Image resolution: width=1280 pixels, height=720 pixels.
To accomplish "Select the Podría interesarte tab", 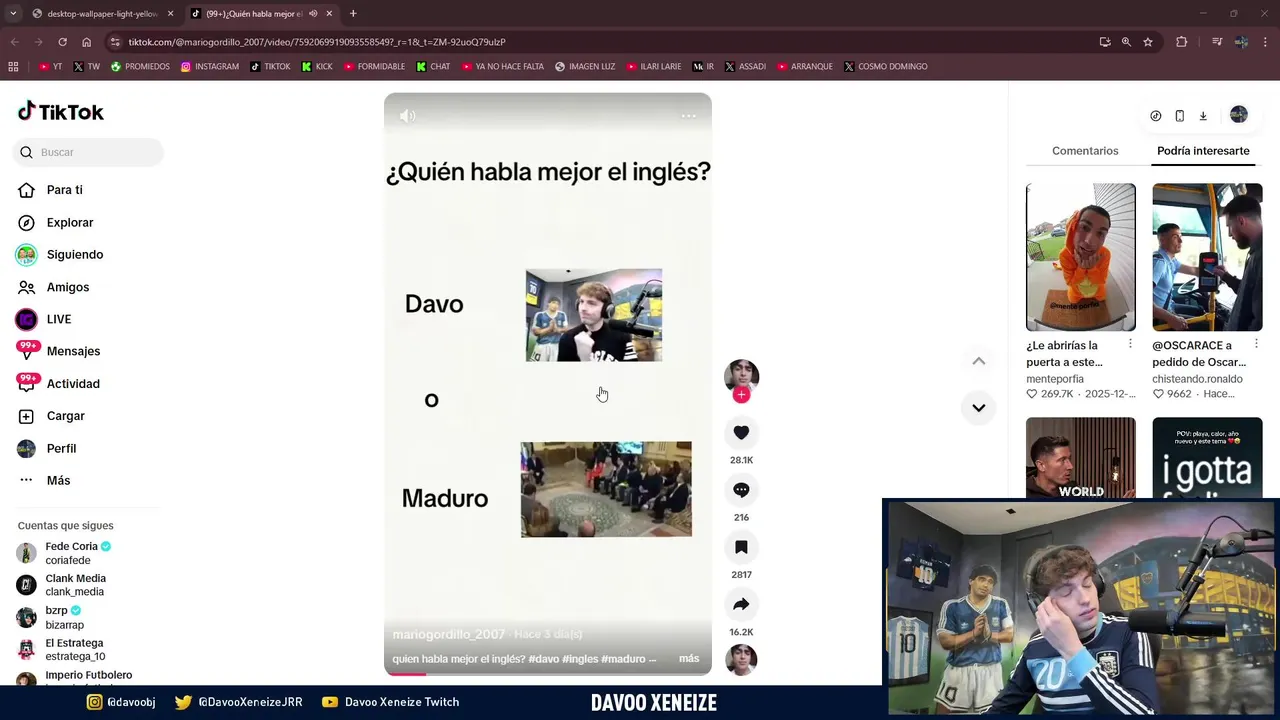I will [x=1203, y=151].
